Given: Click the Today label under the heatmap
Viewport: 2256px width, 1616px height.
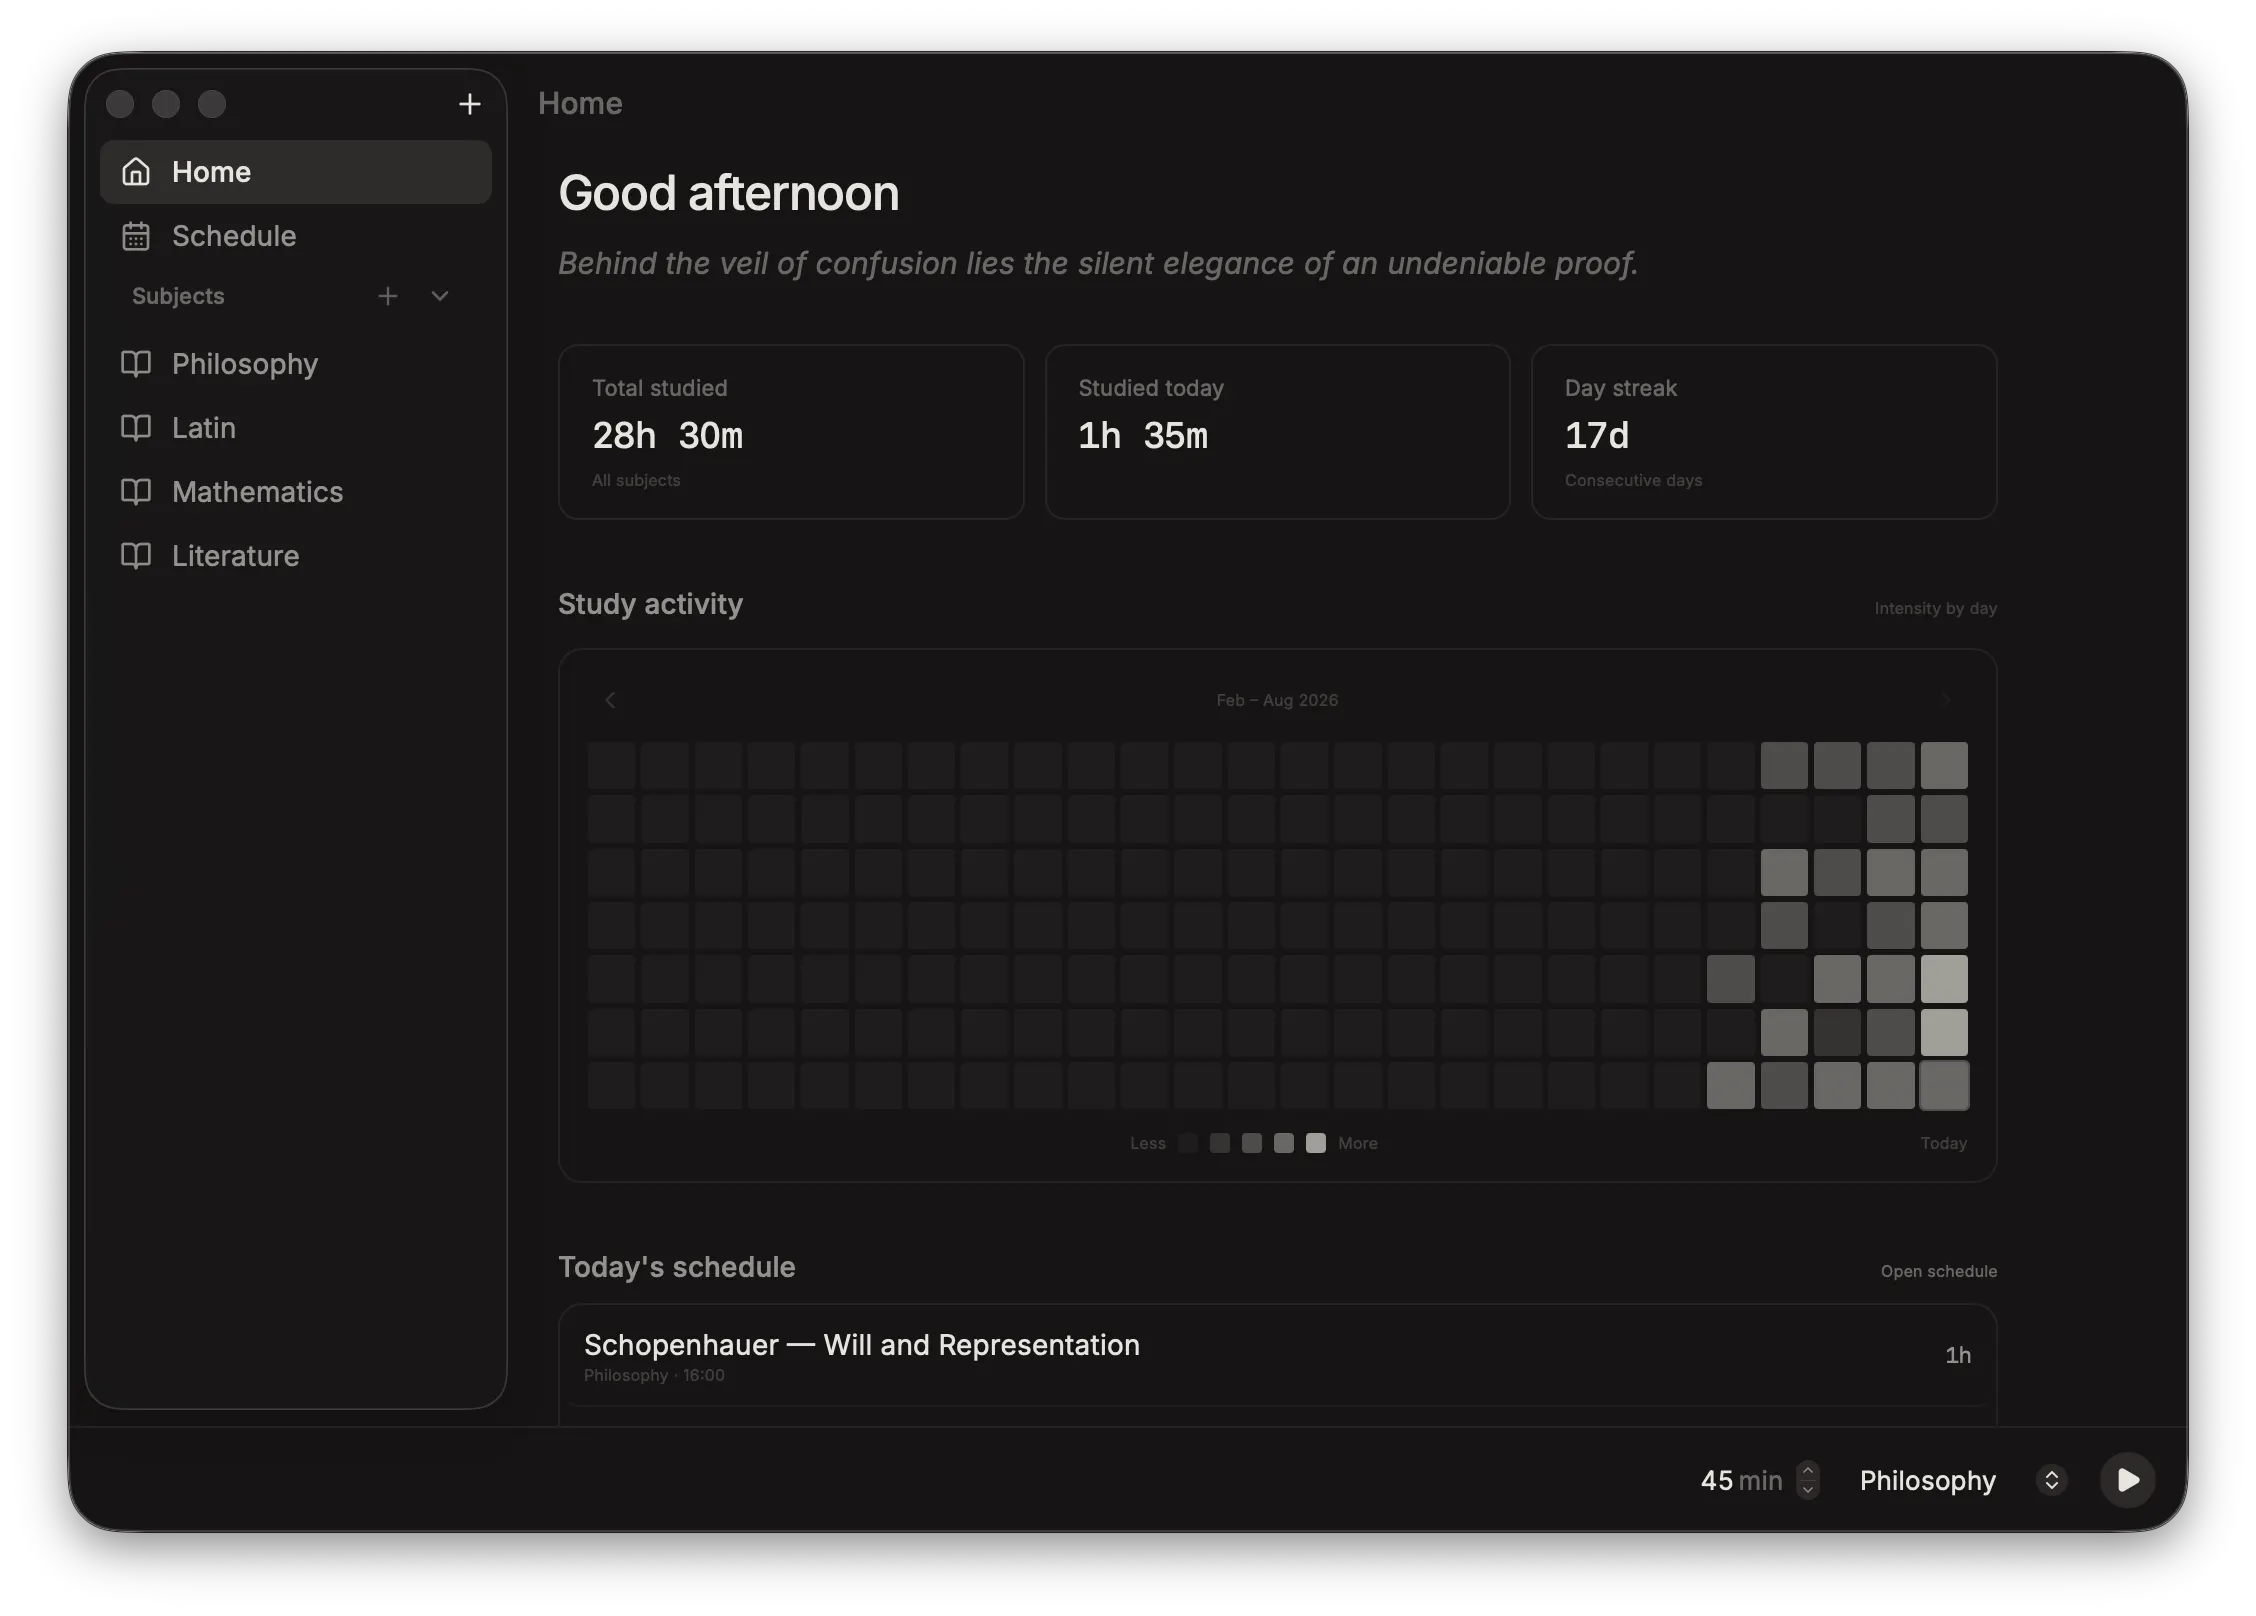Looking at the screenshot, I should pos(1943,1143).
